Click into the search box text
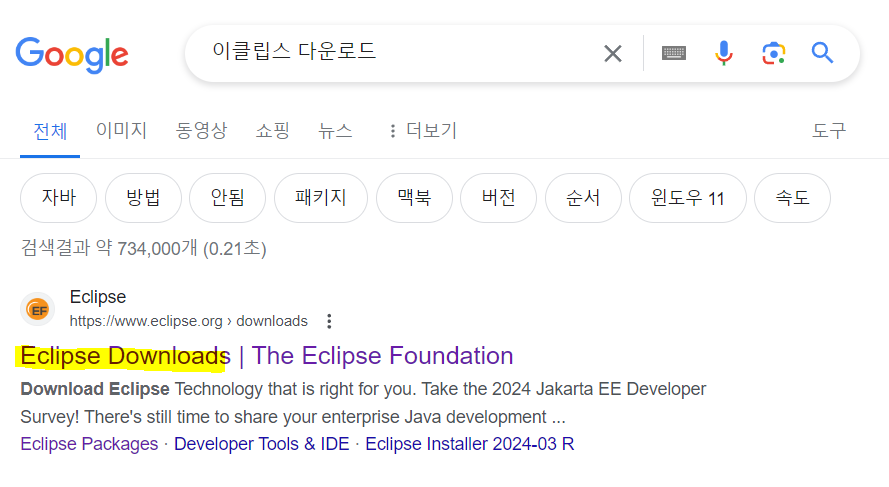This screenshot has height=487, width=889. tap(294, 51)
